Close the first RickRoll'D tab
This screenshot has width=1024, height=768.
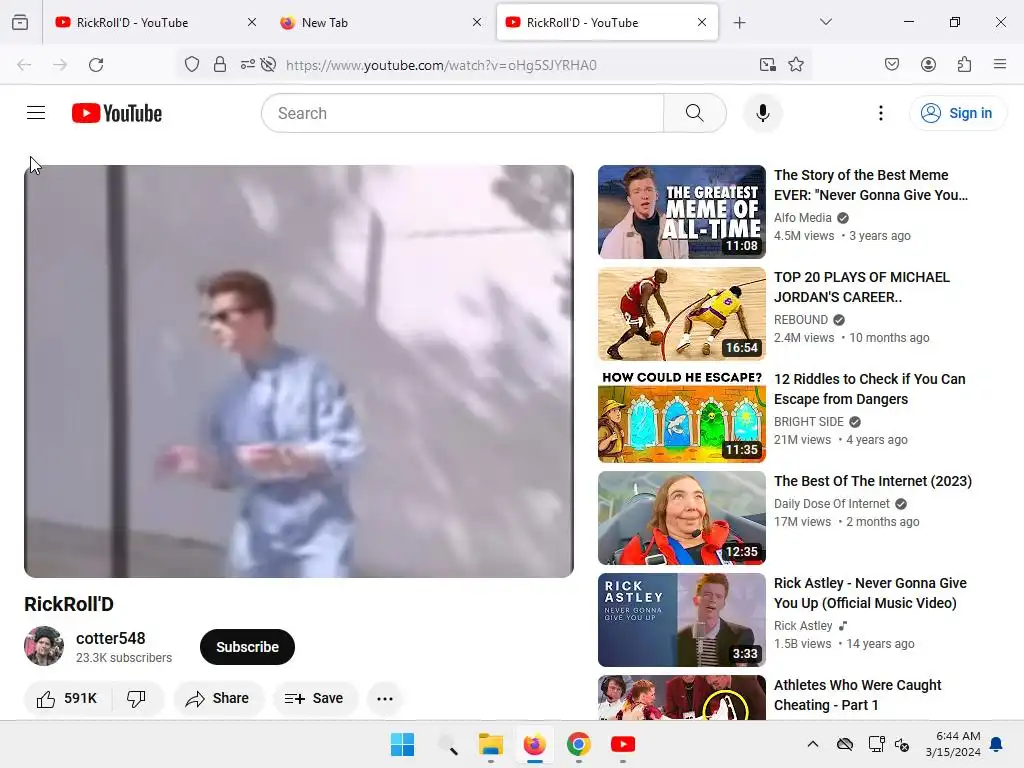[252, 23]
